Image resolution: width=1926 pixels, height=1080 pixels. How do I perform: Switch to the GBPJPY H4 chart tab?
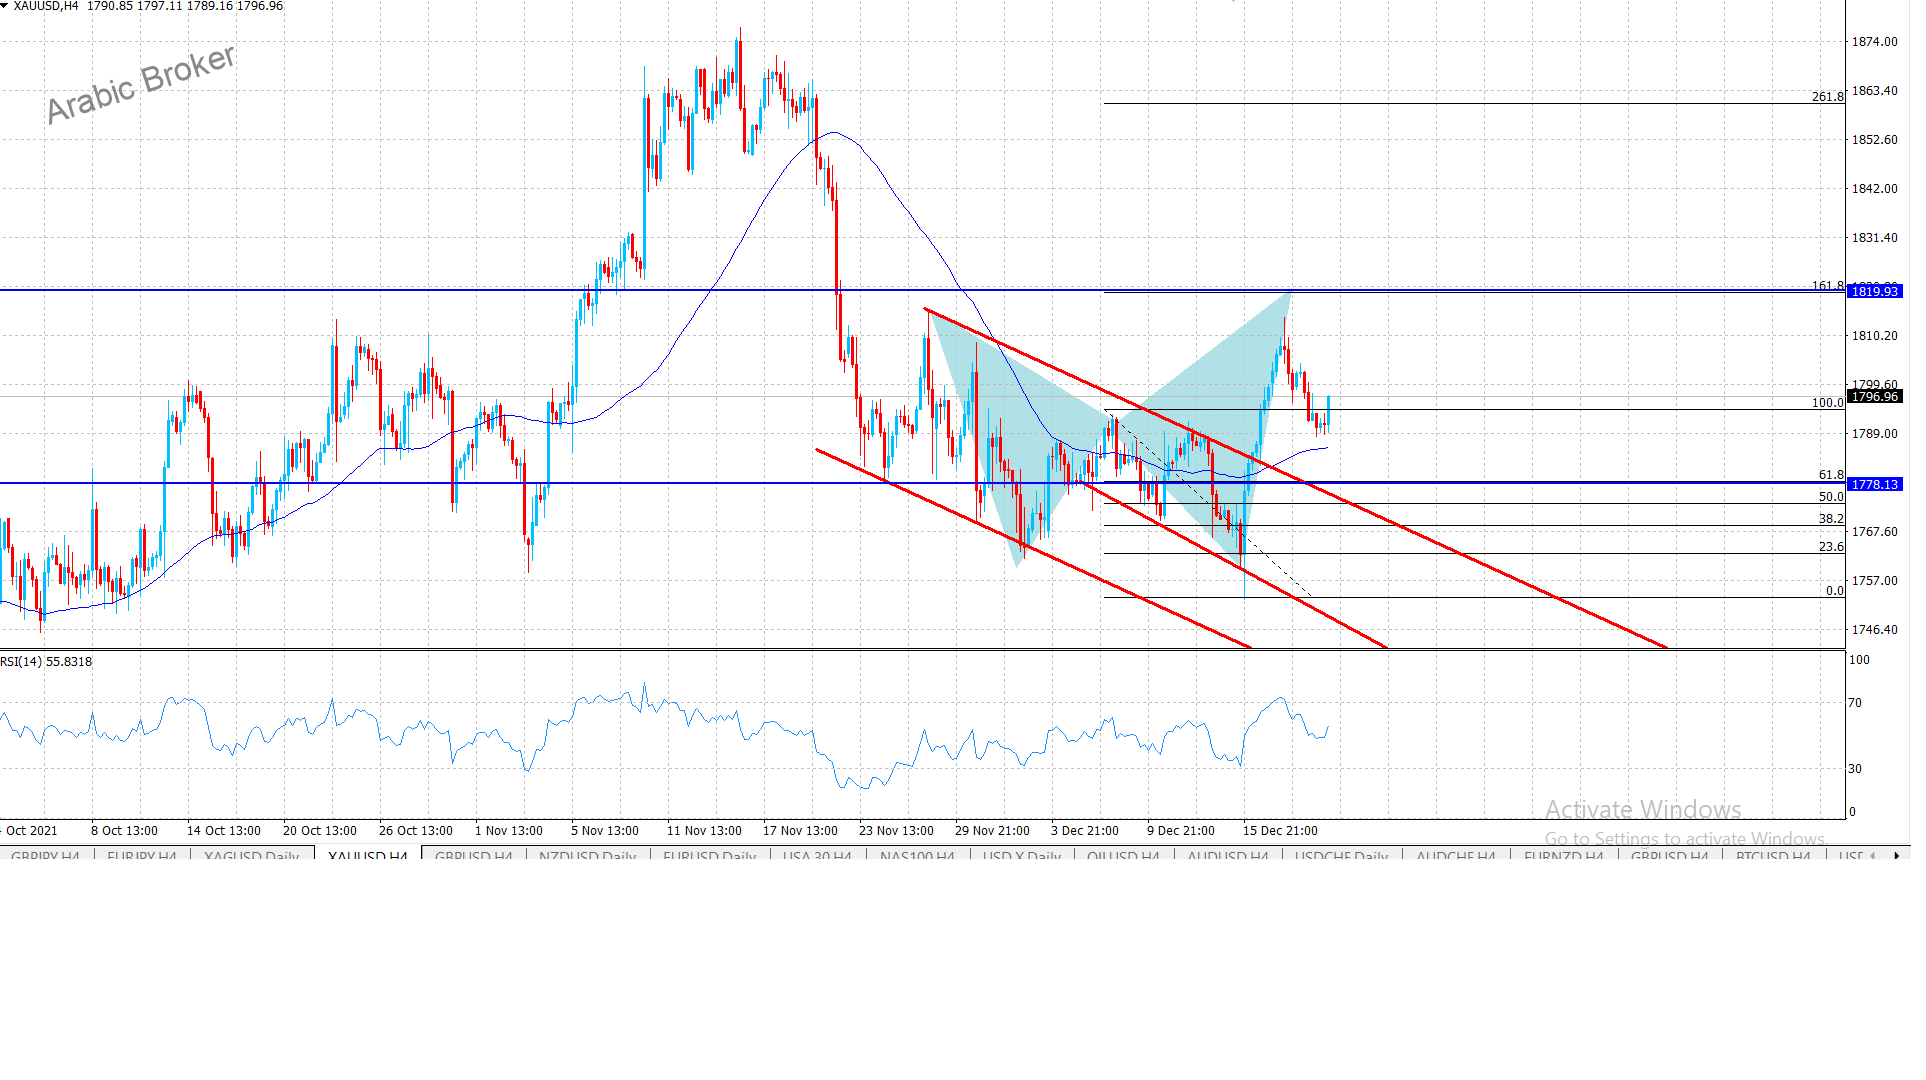click(x=45, y=856)
